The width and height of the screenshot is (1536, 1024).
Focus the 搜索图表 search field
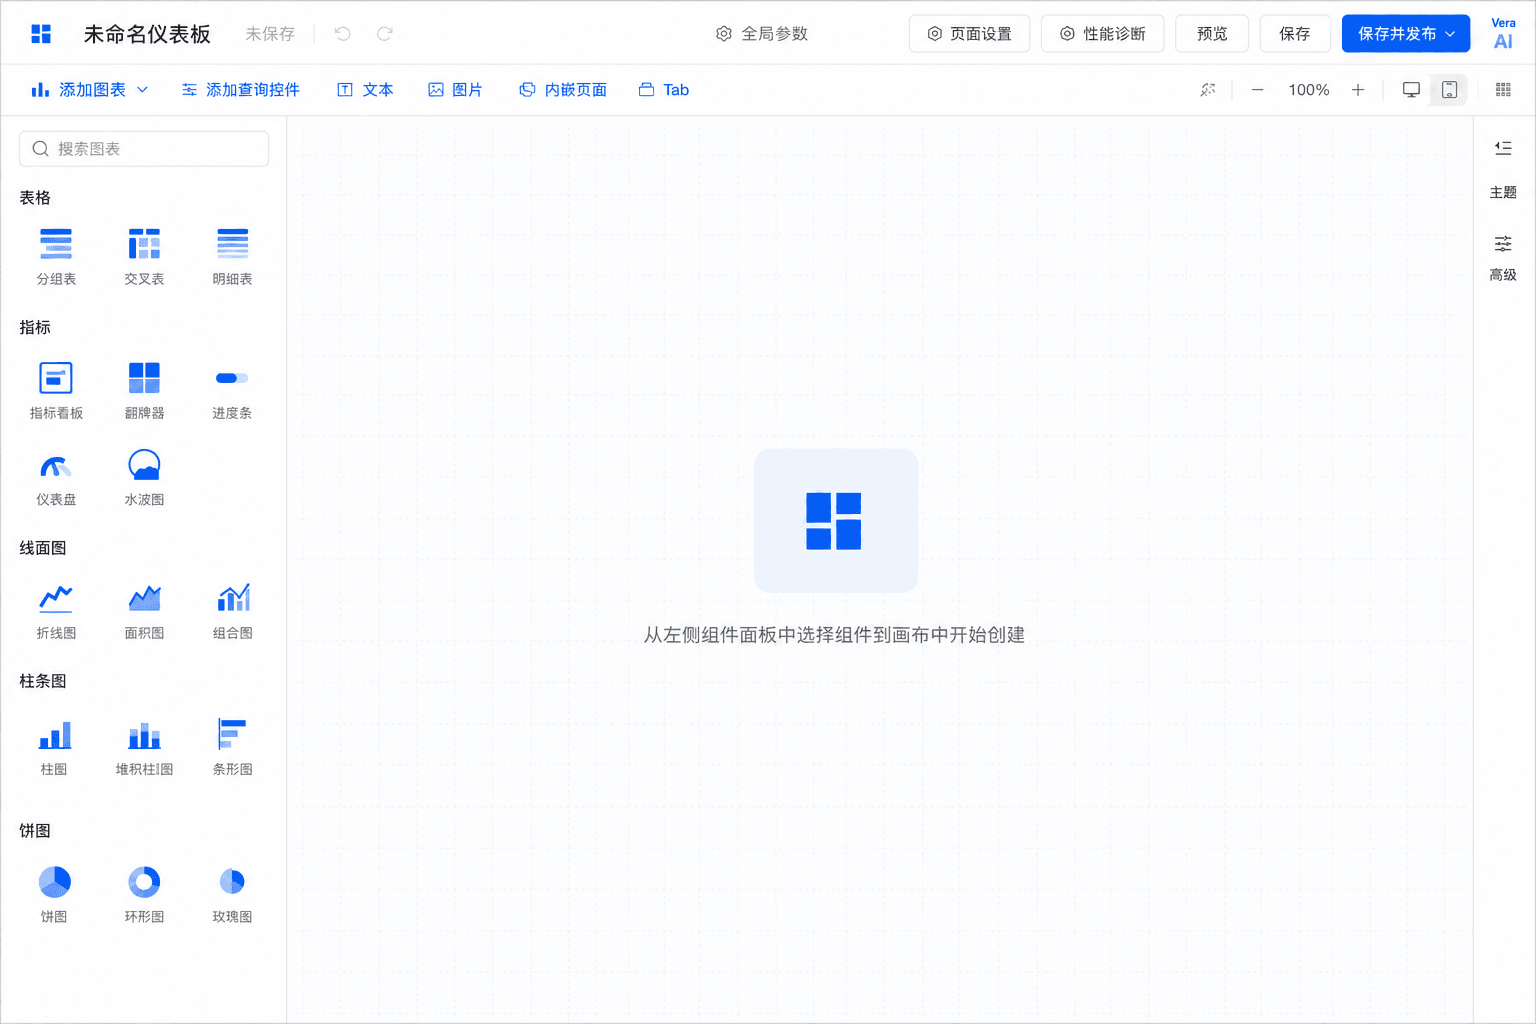(x=144, y=149)
